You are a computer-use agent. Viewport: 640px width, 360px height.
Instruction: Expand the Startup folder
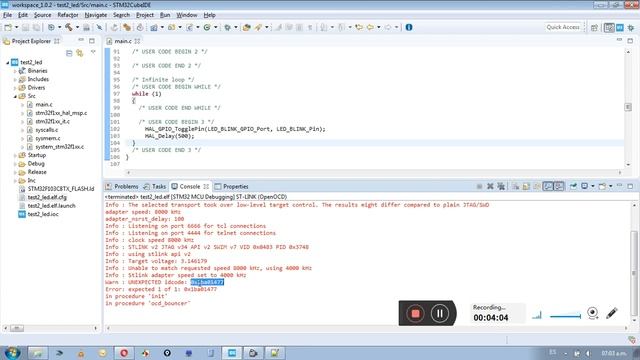tap(15, 155)
